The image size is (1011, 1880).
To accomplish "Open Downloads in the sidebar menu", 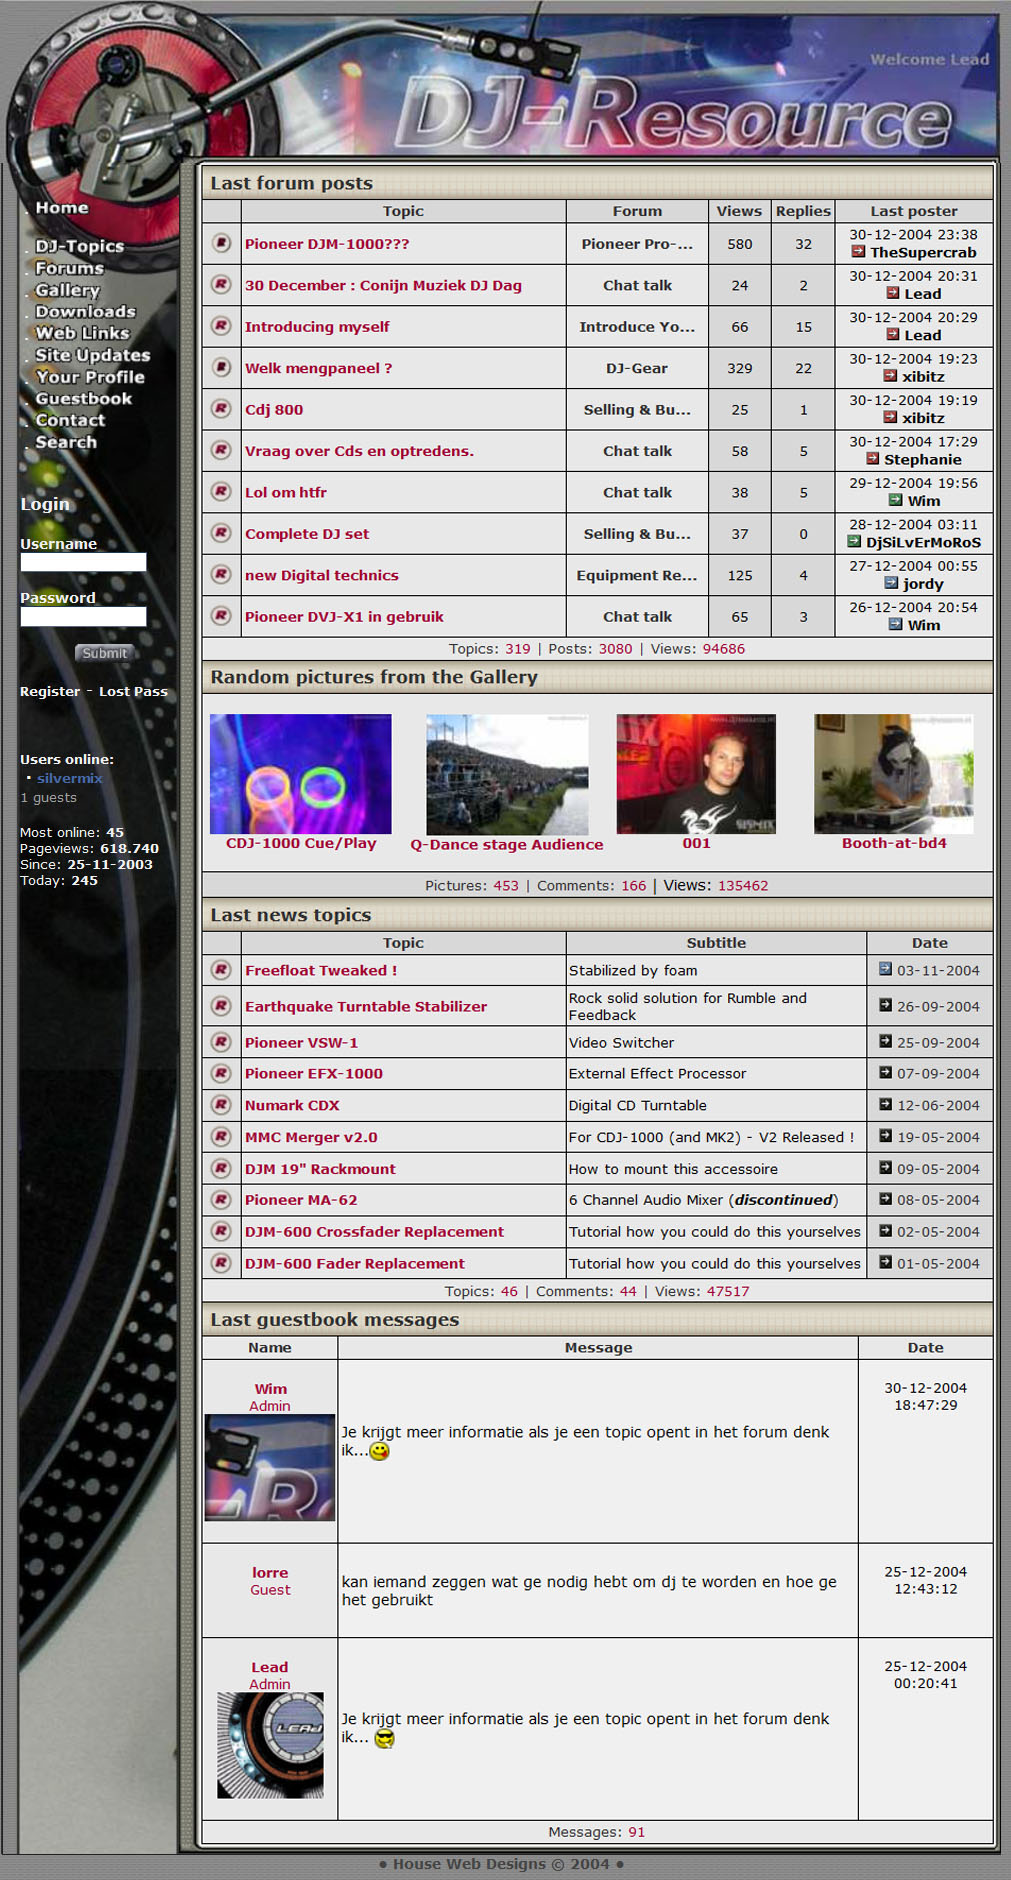I will pyautogui.click(x=85, y=312).
